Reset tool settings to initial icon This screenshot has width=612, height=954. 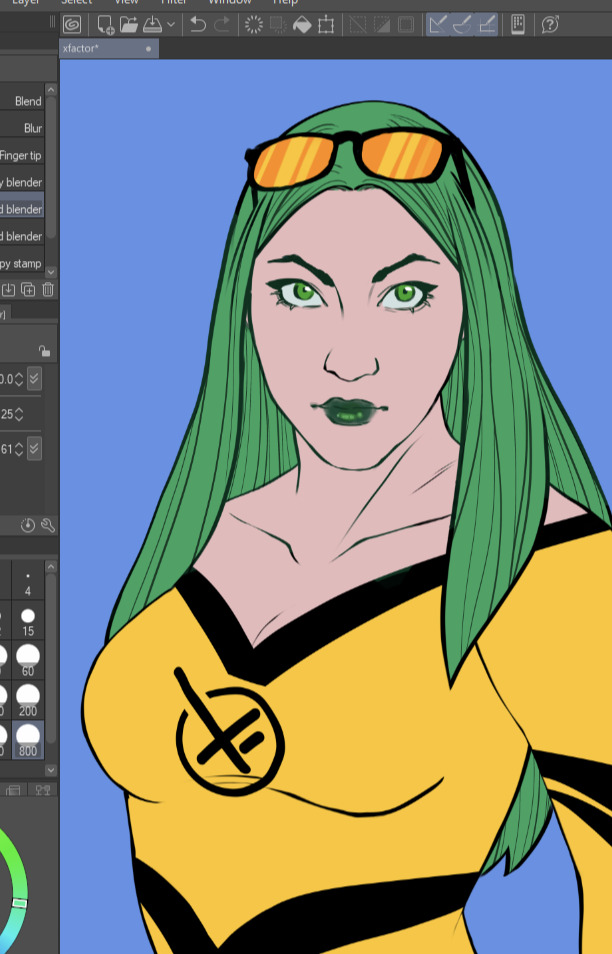[x=28, y=525]
